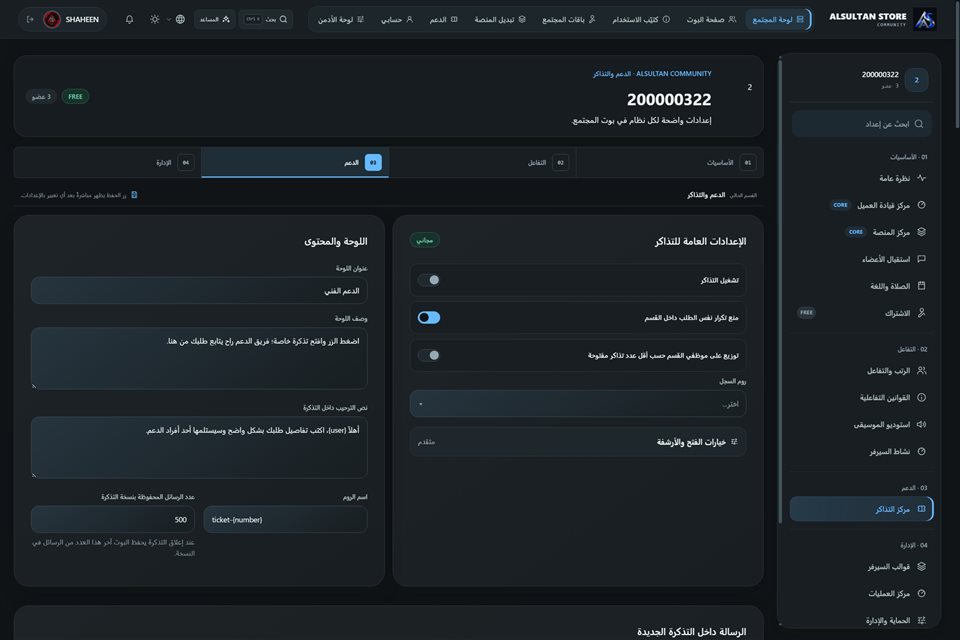The image size is (960, 640).
Task: Turn on توزيع على موظفي القسم toggle
Action: 429,355
